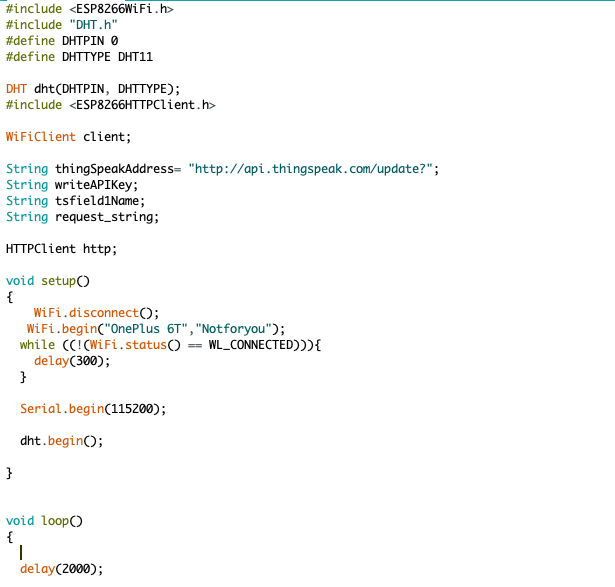The image size is (615, 587).
Task: Click the 'Serial.begin(115200);' line
Action: click(x=93, y=409)
